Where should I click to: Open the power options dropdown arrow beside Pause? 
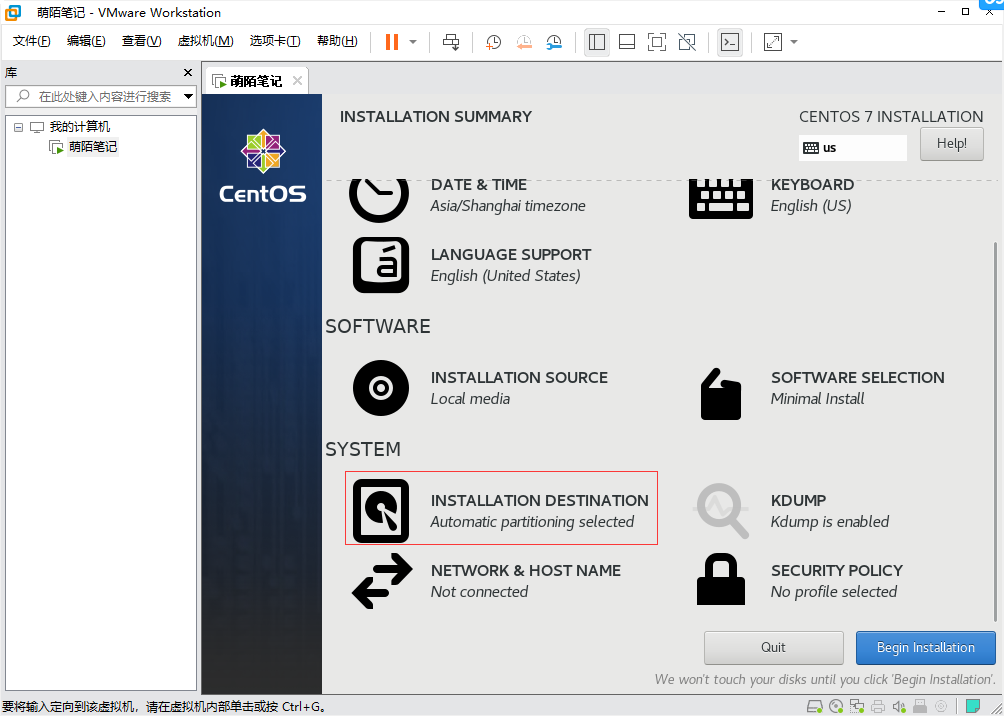(x=413, y=42)
